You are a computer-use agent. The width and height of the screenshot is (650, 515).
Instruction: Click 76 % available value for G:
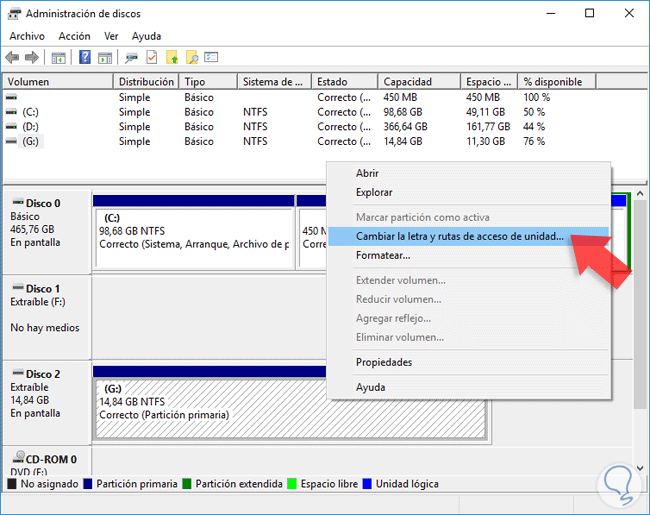[534, 142]
